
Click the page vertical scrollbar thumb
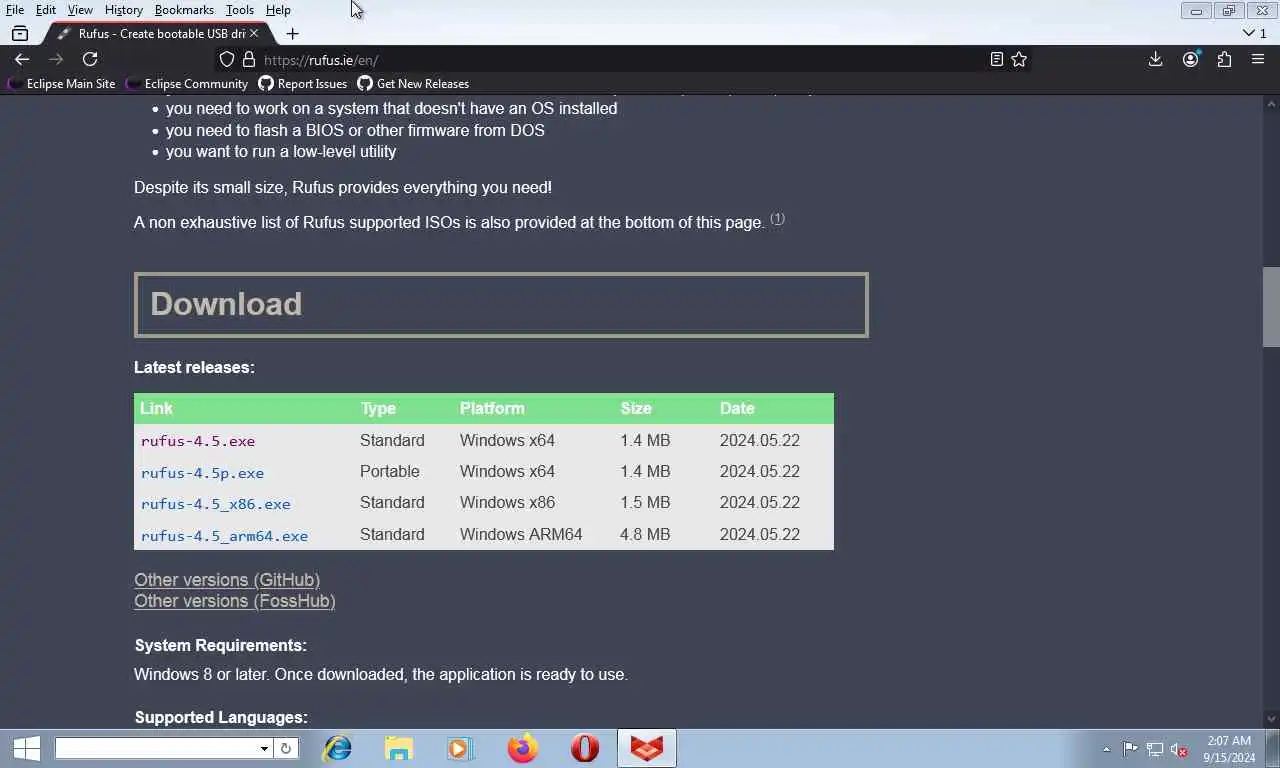1271,307
